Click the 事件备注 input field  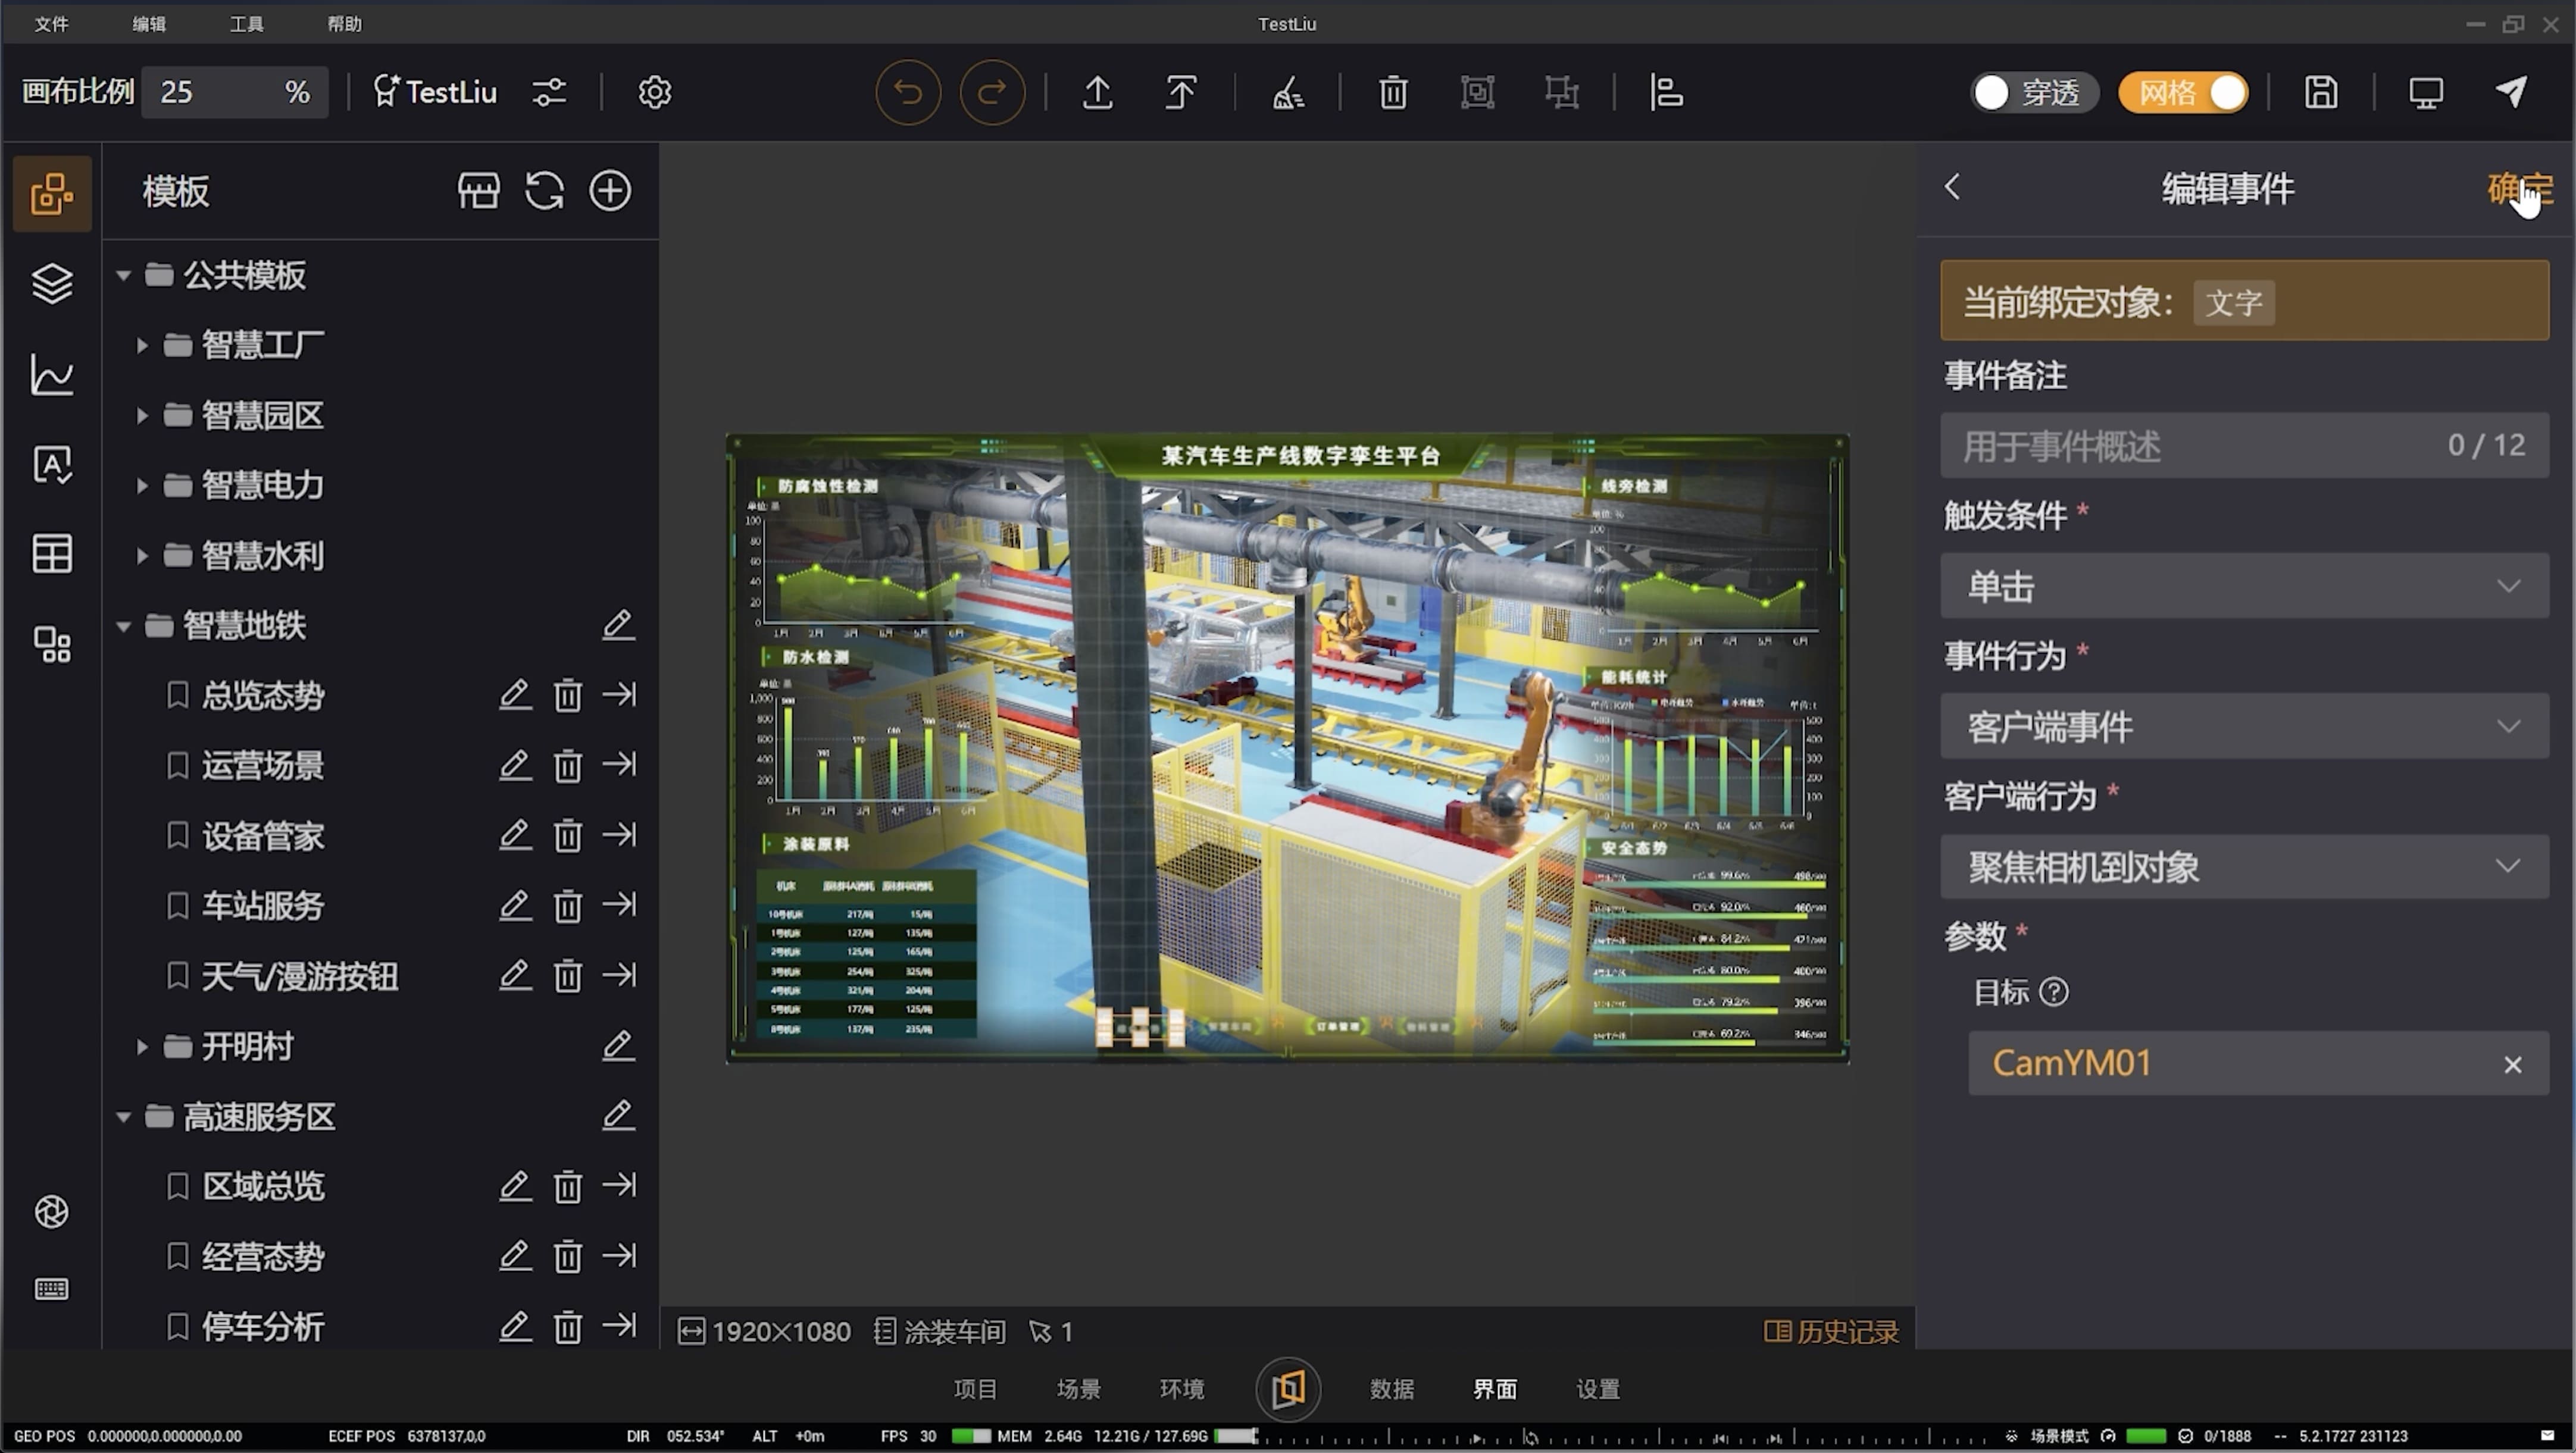(x=2200, y=445)
